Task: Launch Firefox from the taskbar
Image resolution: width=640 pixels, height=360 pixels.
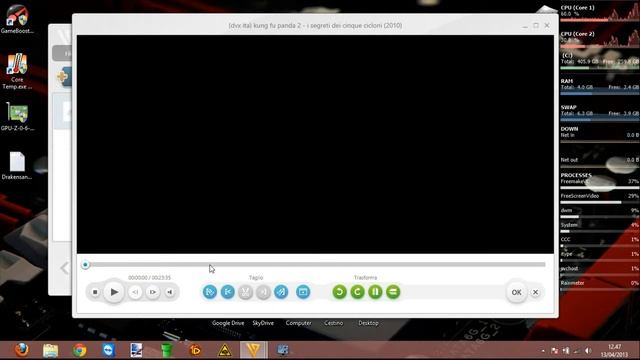Action: coord(22,350)
